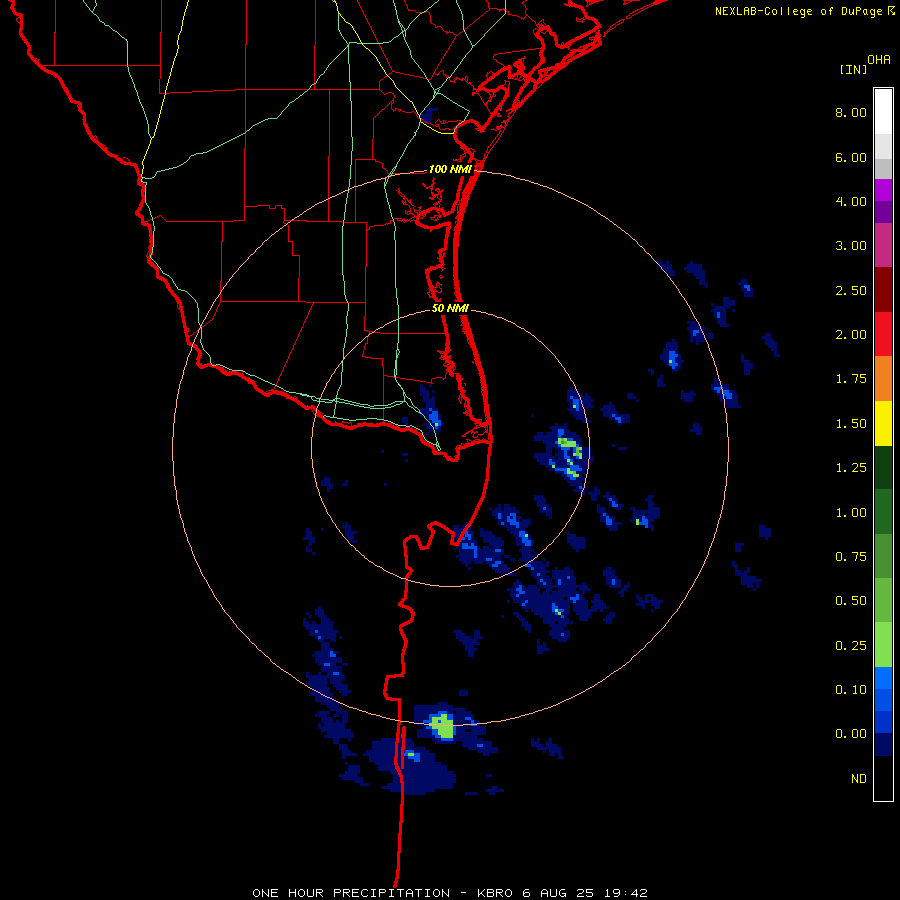Click the 100 NMI range ring label
Image resolution: width=900 pixels, height=900 pixels.
coord(450,169)
